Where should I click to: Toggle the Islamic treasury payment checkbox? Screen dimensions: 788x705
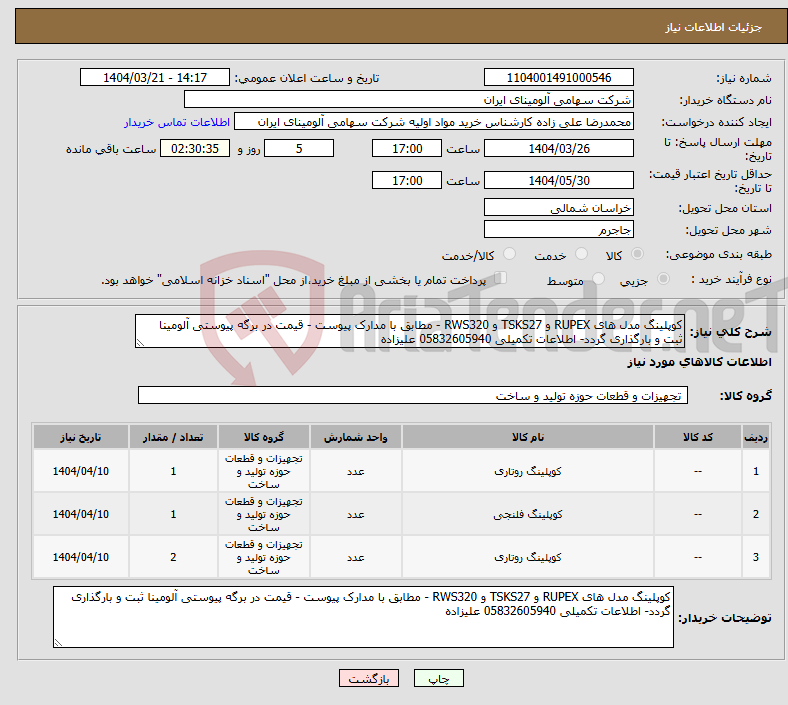[x=500, y=278]
